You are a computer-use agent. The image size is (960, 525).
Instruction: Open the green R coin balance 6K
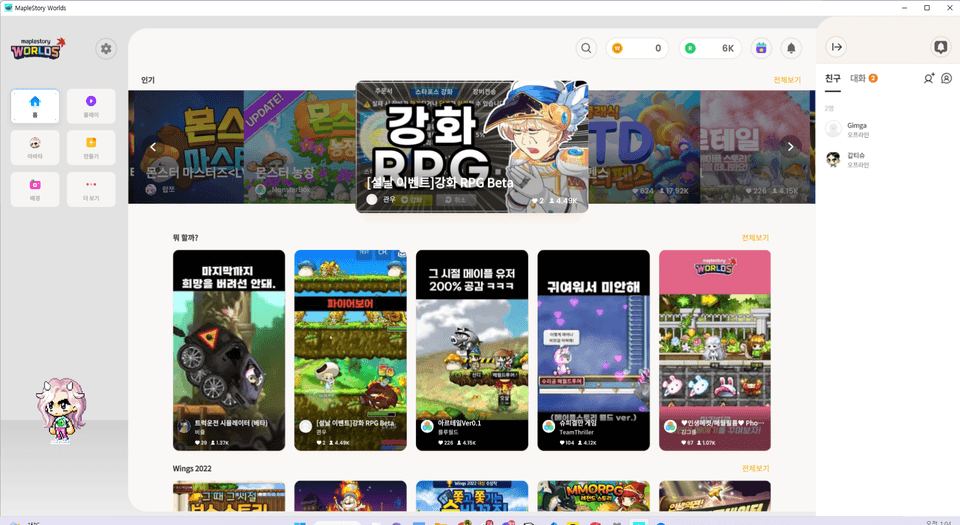710,48
